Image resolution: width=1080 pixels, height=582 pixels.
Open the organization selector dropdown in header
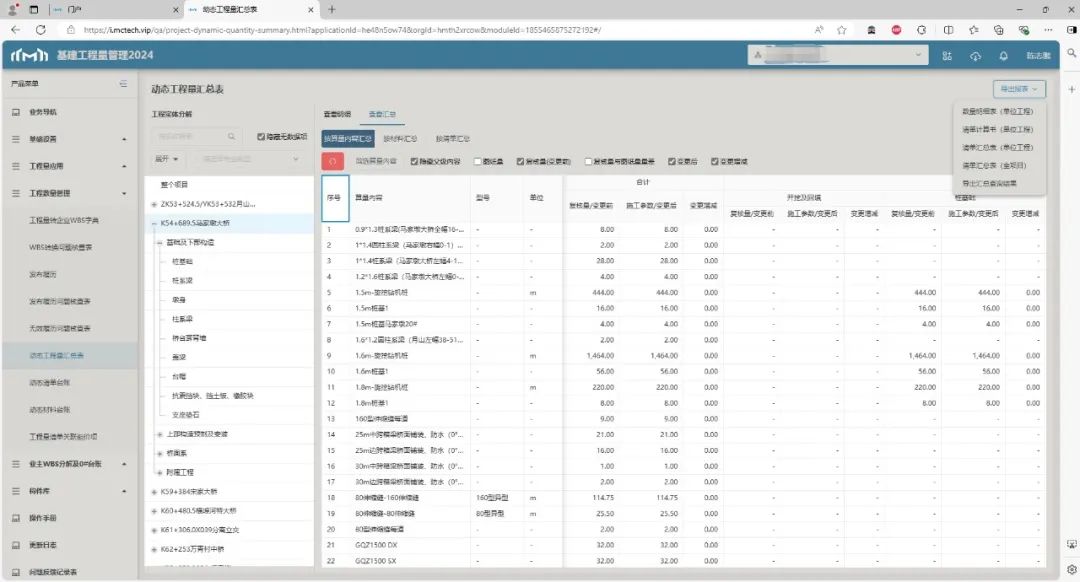(x=838, y=55)
